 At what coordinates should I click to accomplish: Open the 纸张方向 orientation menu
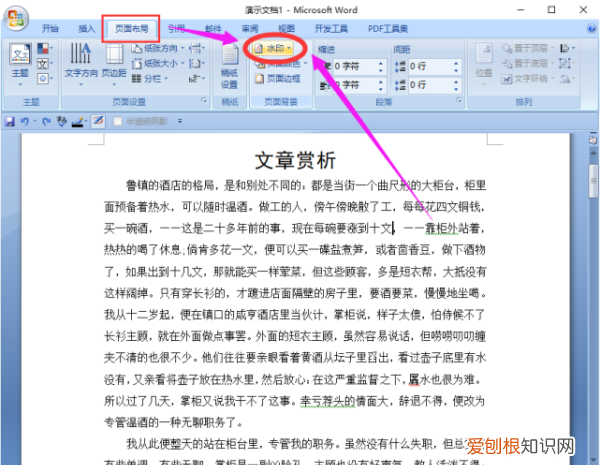(158, 48)
